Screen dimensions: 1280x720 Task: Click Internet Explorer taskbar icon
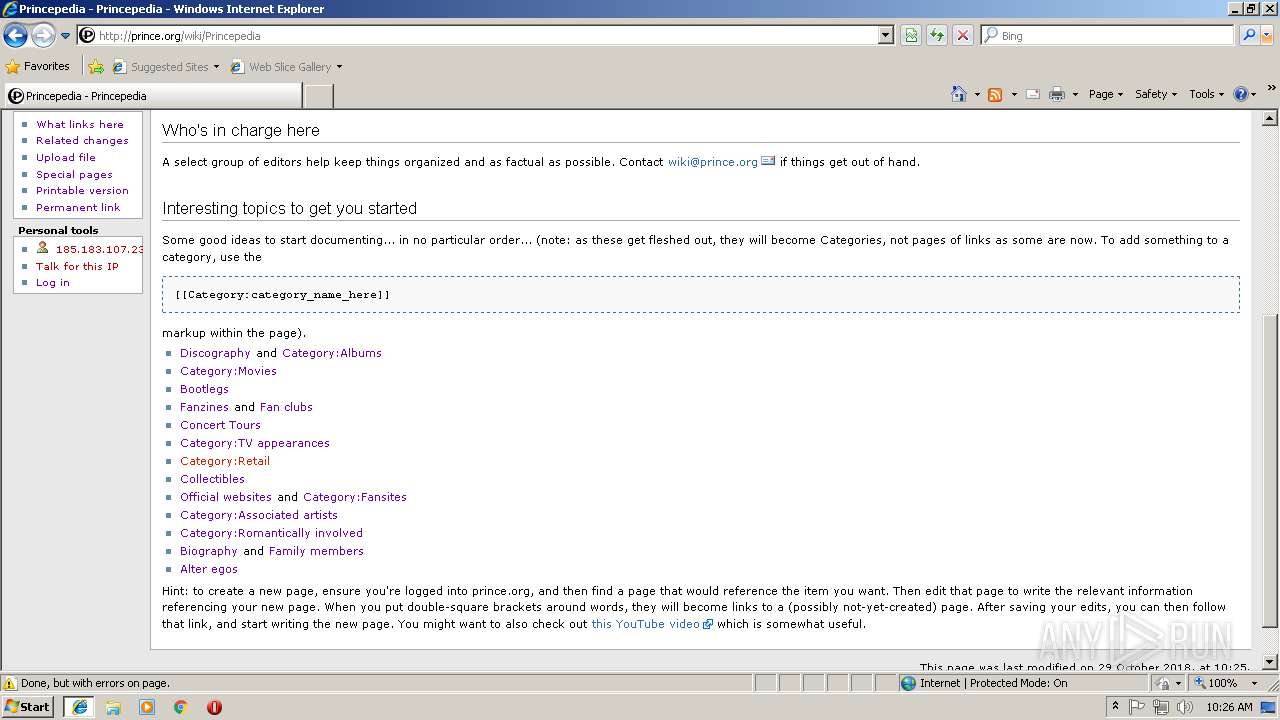click(80, 707)
